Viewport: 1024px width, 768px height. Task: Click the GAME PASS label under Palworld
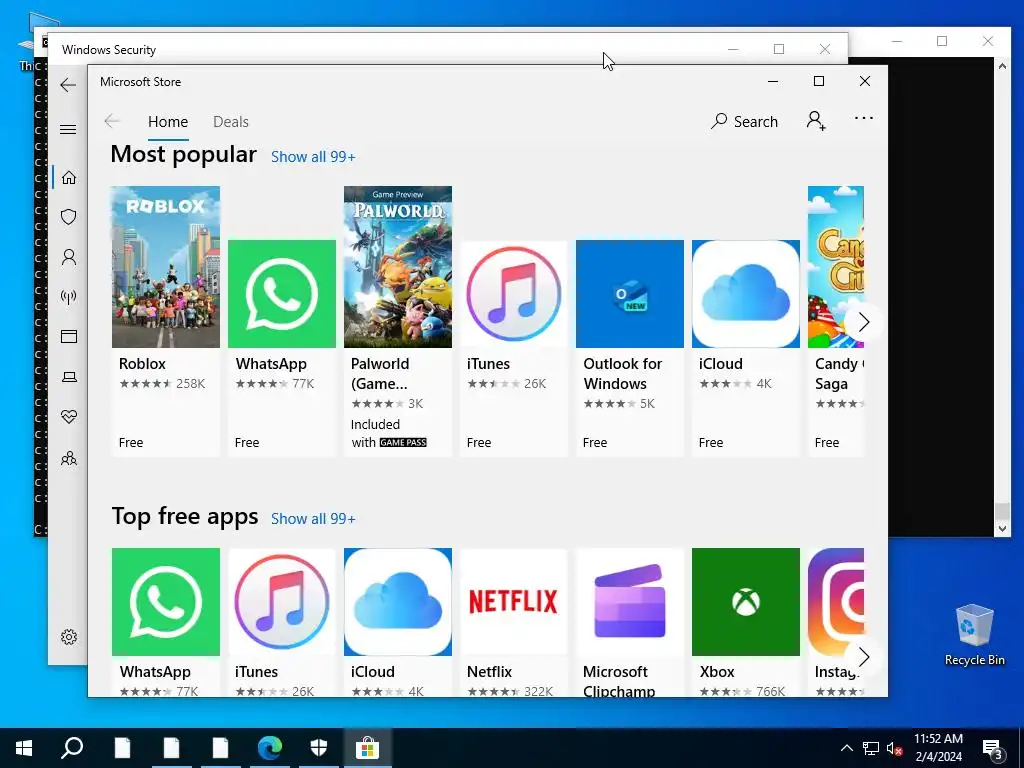(403, 443)
